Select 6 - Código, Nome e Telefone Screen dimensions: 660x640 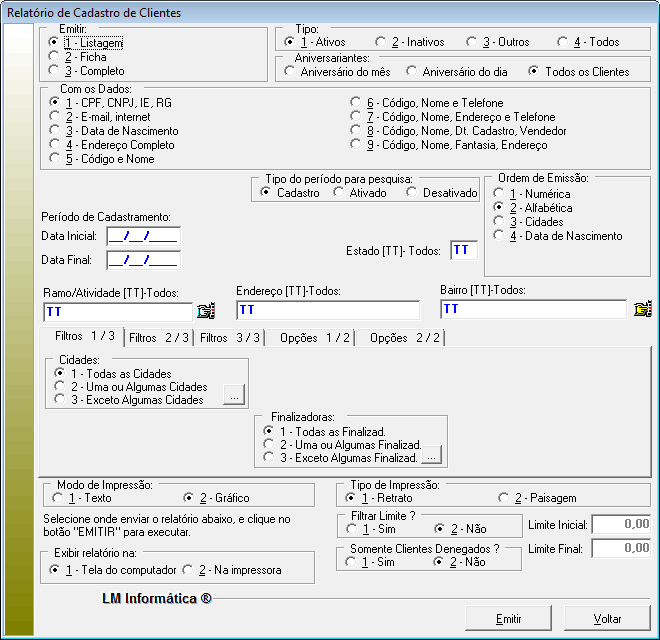click(x=355, y=103)
